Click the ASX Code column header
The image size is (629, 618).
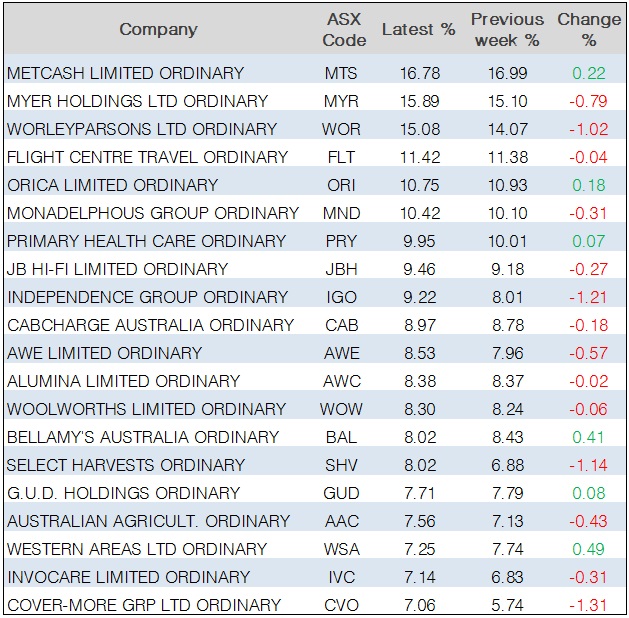click(341, 29)
